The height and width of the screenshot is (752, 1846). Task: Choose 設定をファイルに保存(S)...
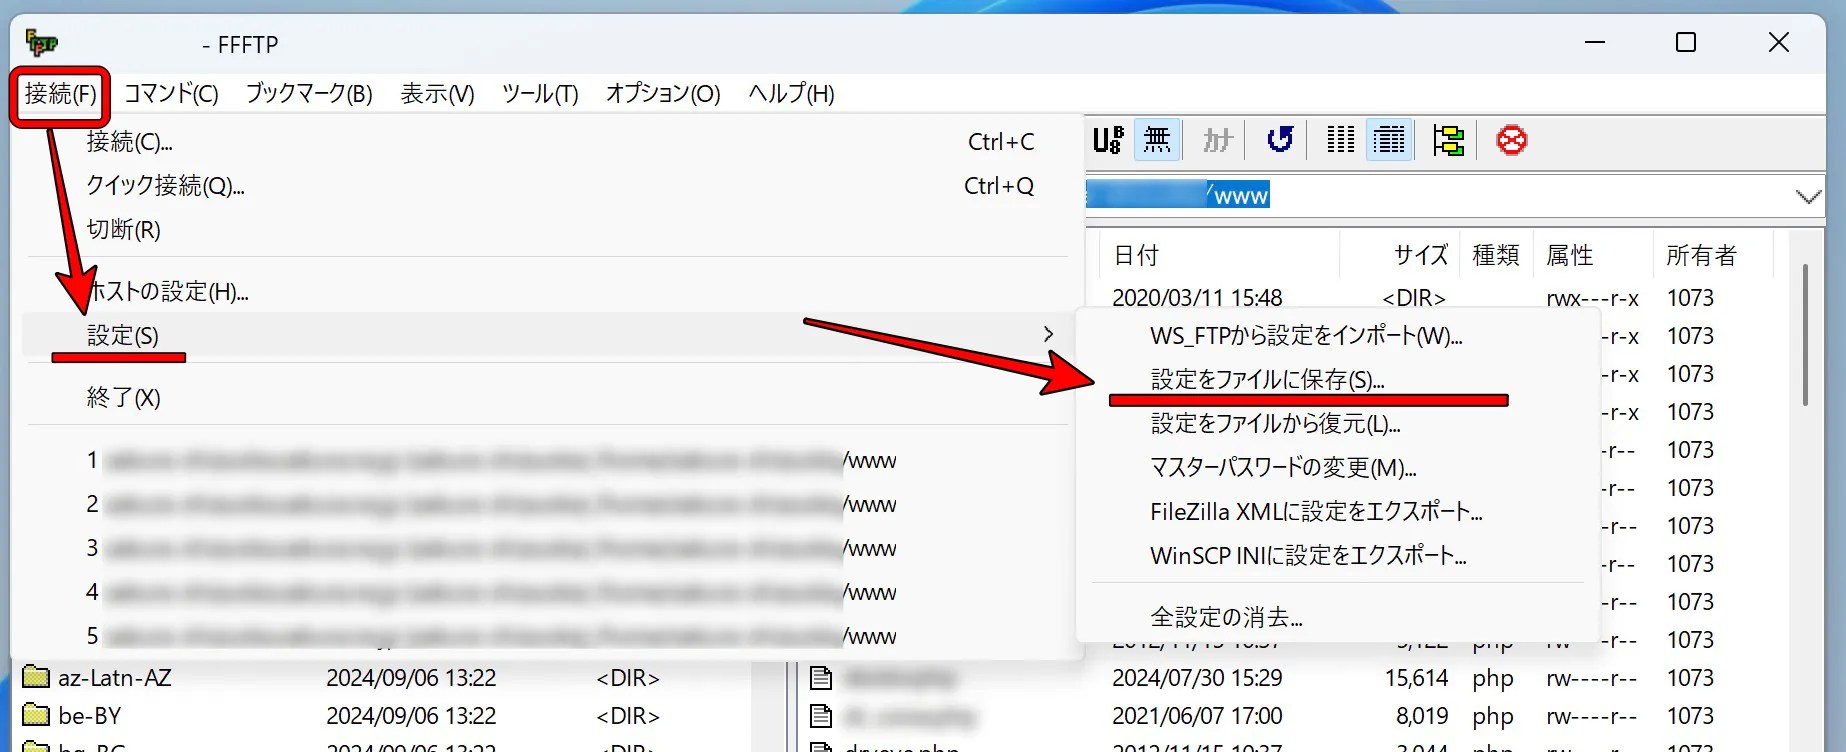point(1338,380)
